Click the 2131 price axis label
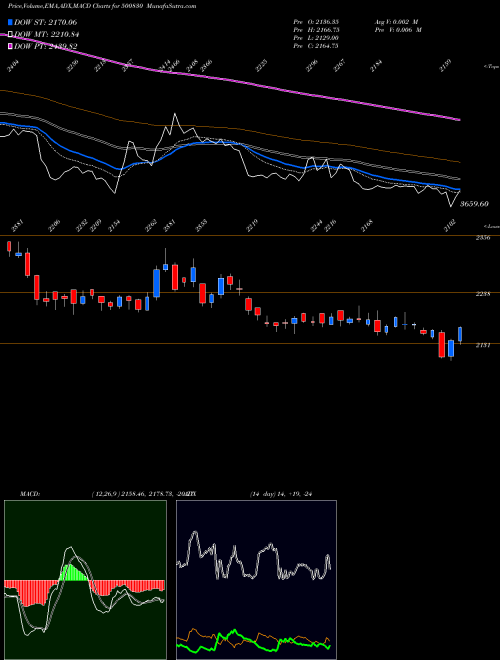This screenshot has height=660, width=500. click(x=482, y=346)
